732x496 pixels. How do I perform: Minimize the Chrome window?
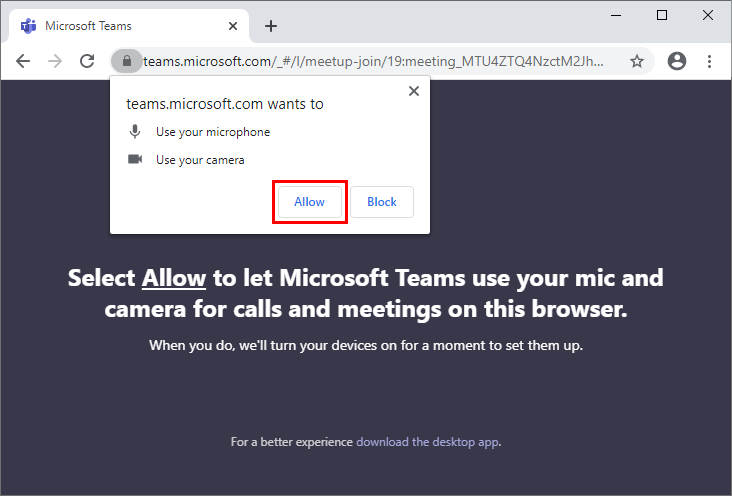click(x=616, y=15)
